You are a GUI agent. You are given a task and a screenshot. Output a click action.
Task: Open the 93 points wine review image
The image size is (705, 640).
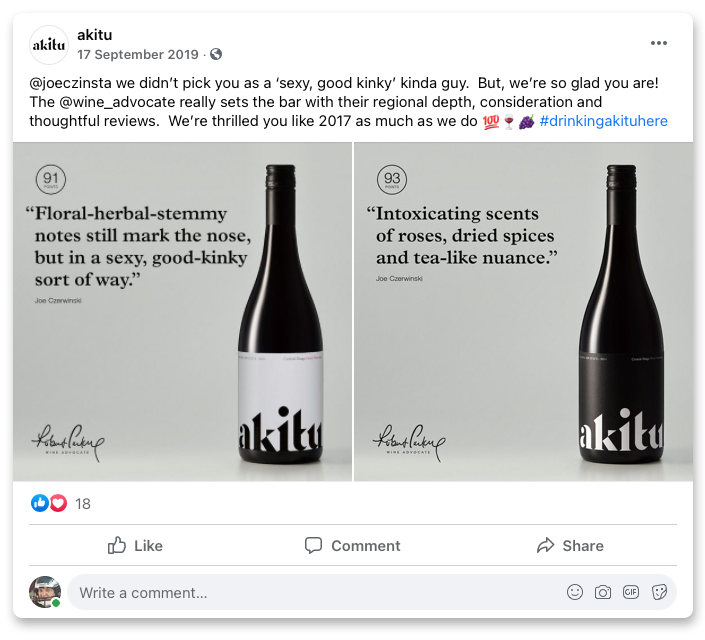(523, 312)
